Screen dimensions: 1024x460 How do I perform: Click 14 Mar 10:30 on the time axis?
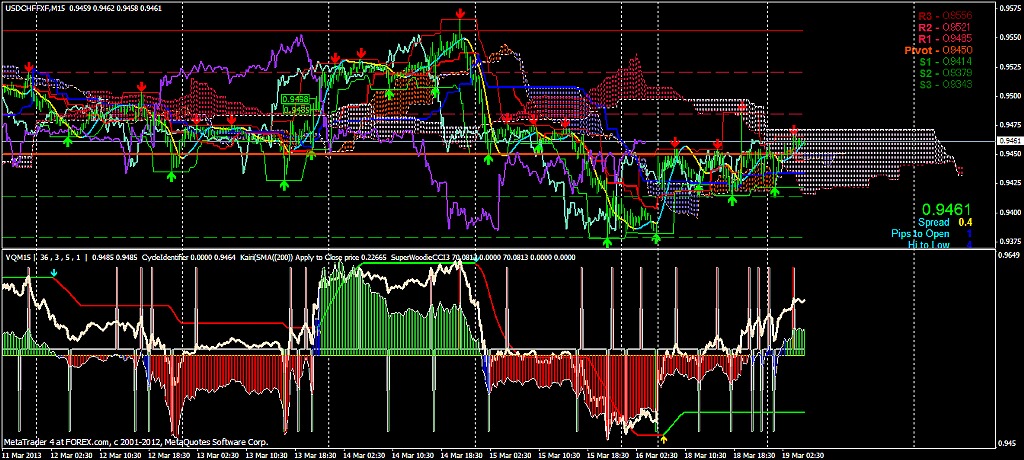413,453
